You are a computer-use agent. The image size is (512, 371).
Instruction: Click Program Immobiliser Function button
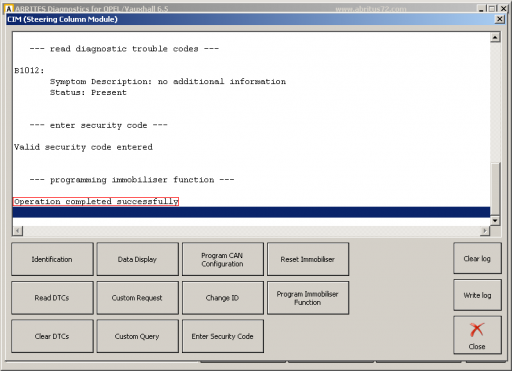click(308, 298)
